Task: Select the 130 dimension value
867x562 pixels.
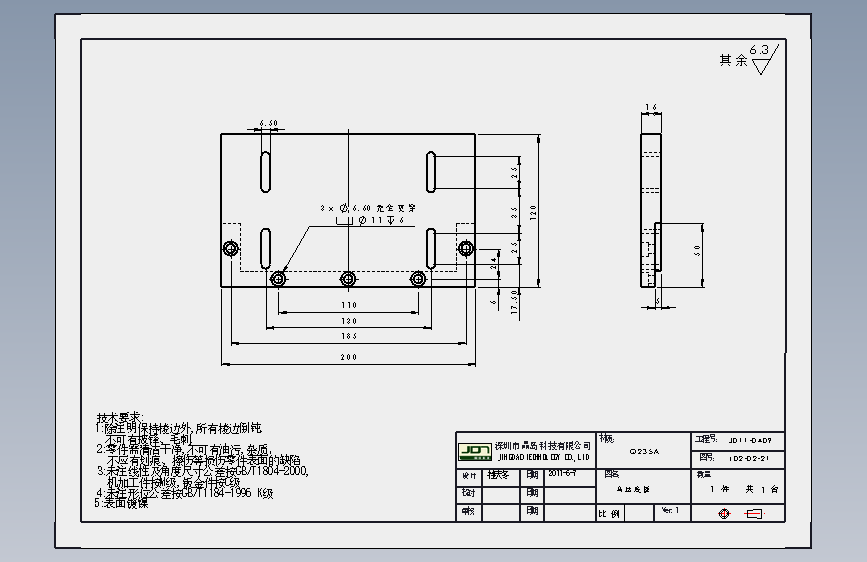Action: (x=349, y=321)
